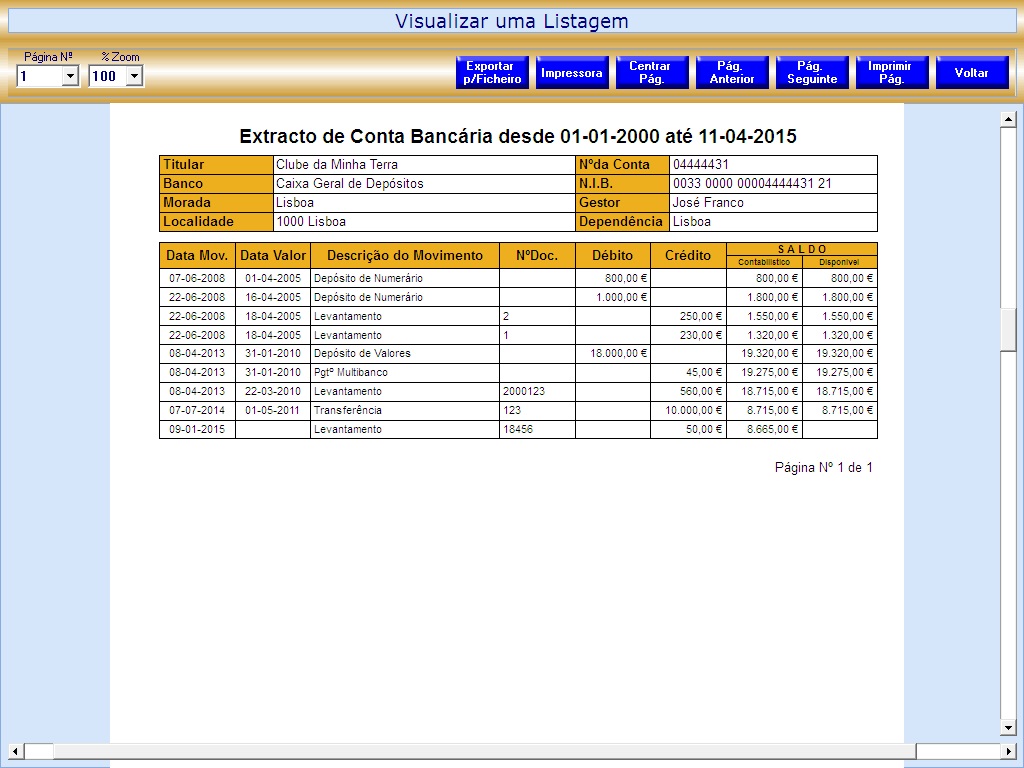Open the Impressora printer settings
1024x768 pixels.
(572, 73)
